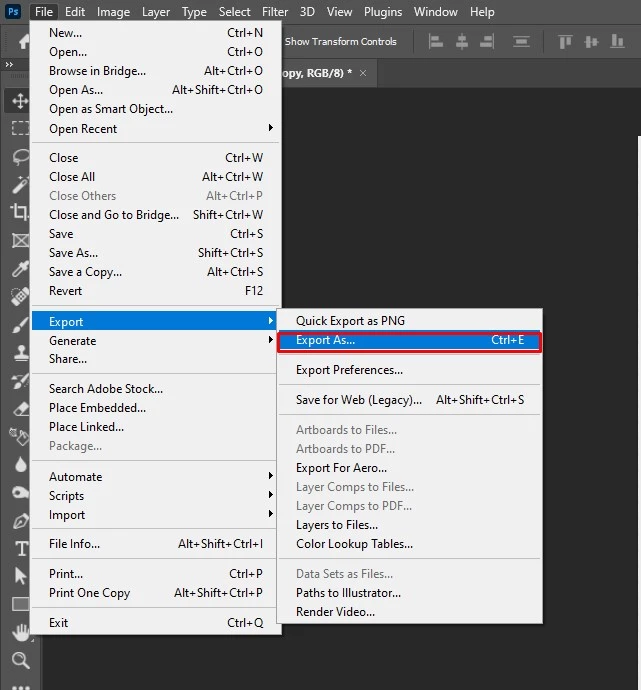Expand the Generate submenu
This screenshot has height=690, width=641.
pos(154,340)
